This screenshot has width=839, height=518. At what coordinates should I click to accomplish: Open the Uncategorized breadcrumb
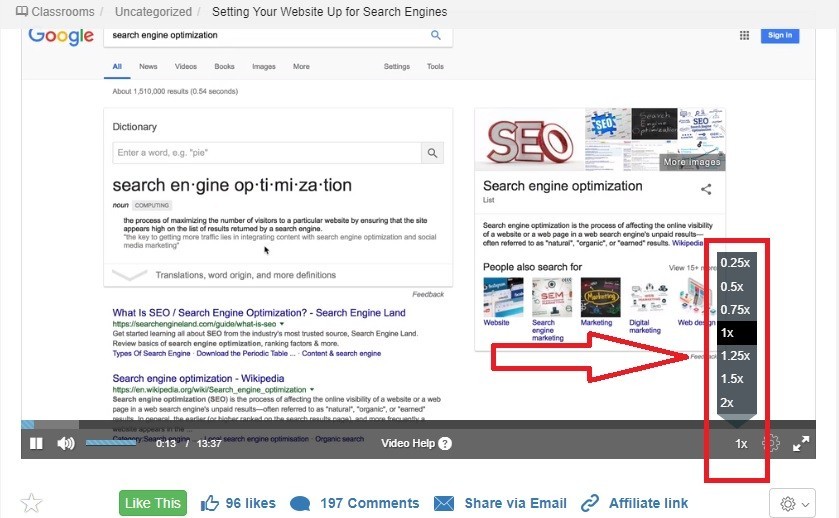coord(153,11)
